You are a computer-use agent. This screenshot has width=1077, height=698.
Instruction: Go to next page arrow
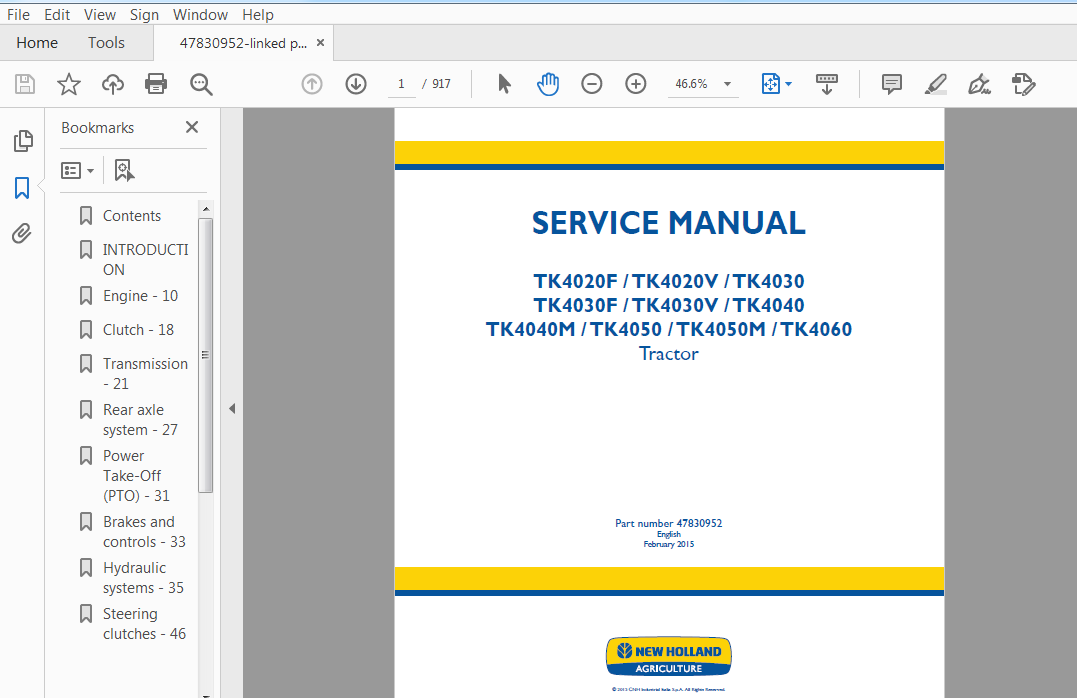pos(356,84)
